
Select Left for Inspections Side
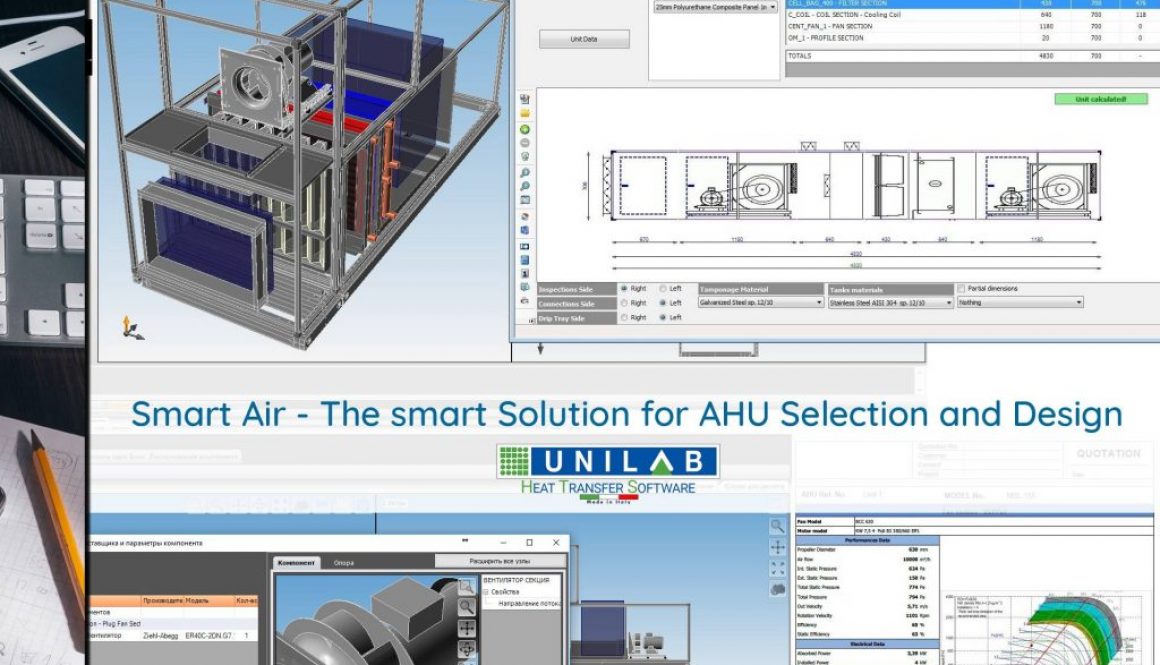click(x=660, y=288)
